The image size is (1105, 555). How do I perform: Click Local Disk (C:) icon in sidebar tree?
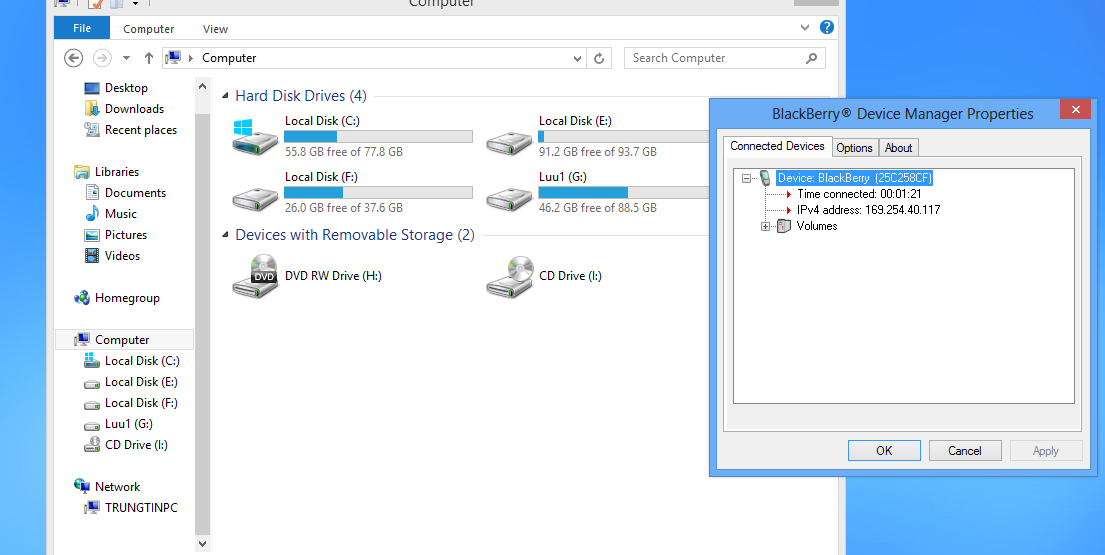pyautogui.click(x=92, y=361)
